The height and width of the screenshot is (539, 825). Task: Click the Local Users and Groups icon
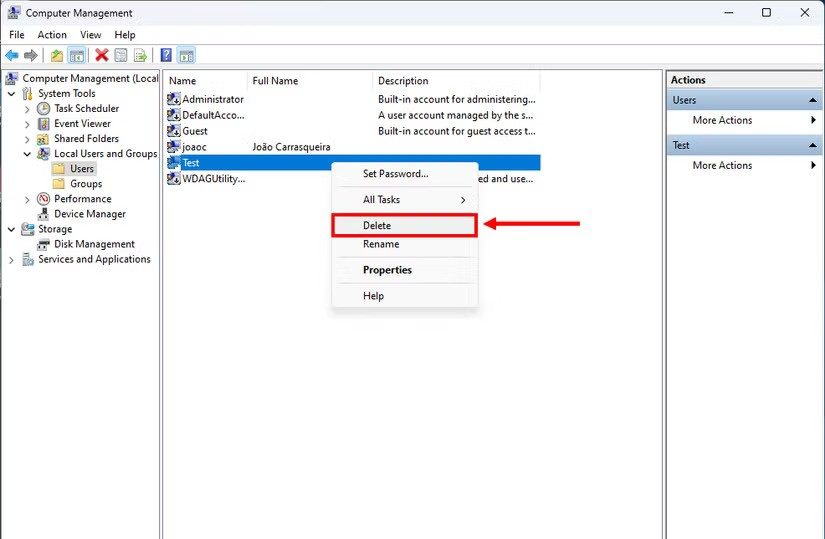coord(44,154)
